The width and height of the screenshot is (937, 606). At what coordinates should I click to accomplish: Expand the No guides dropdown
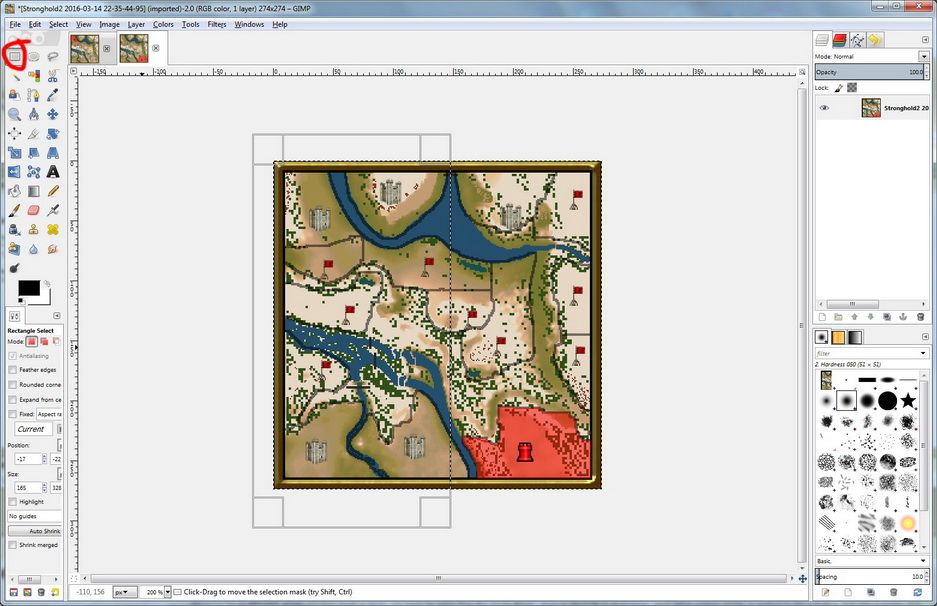[35, 516]
